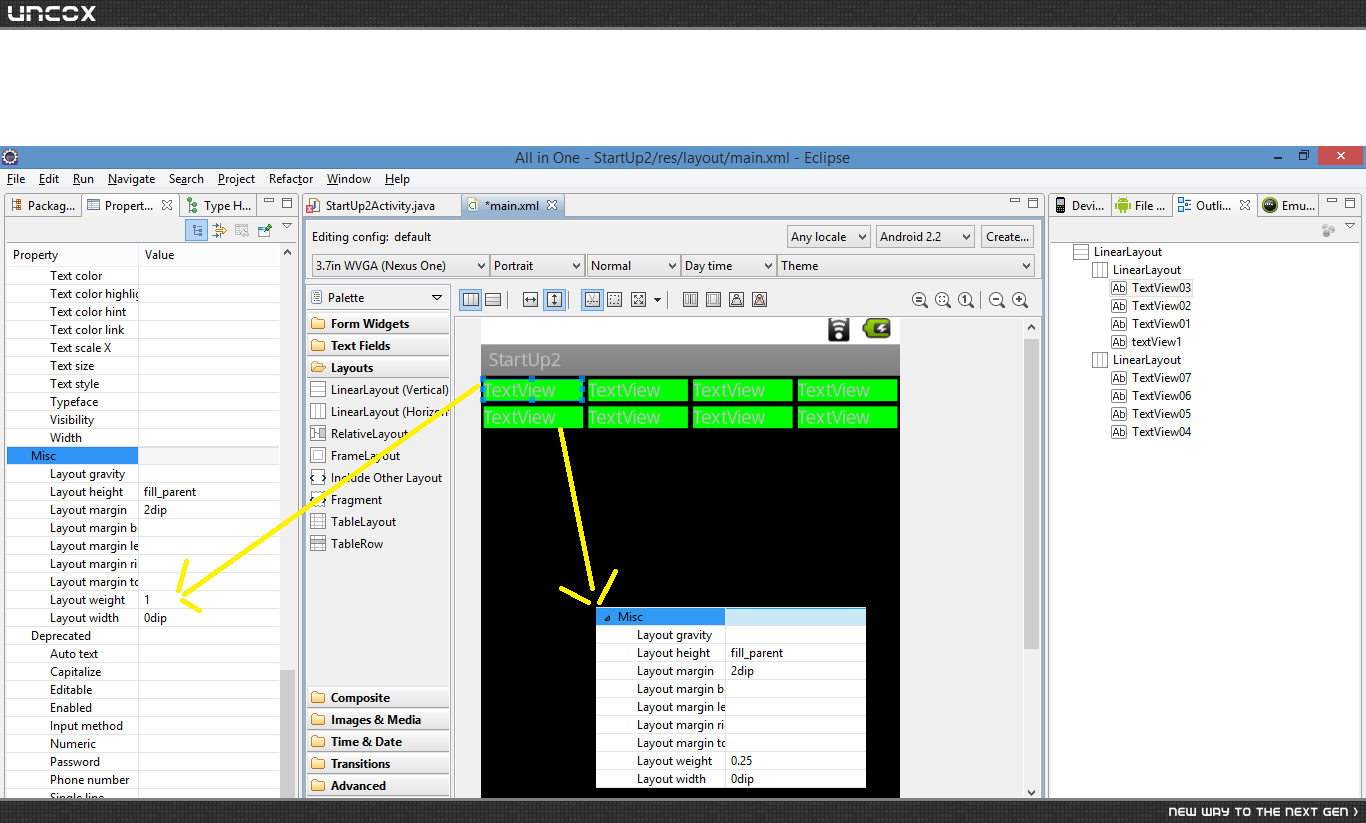Click distribute weights evenly icon

tap(691, 299)
